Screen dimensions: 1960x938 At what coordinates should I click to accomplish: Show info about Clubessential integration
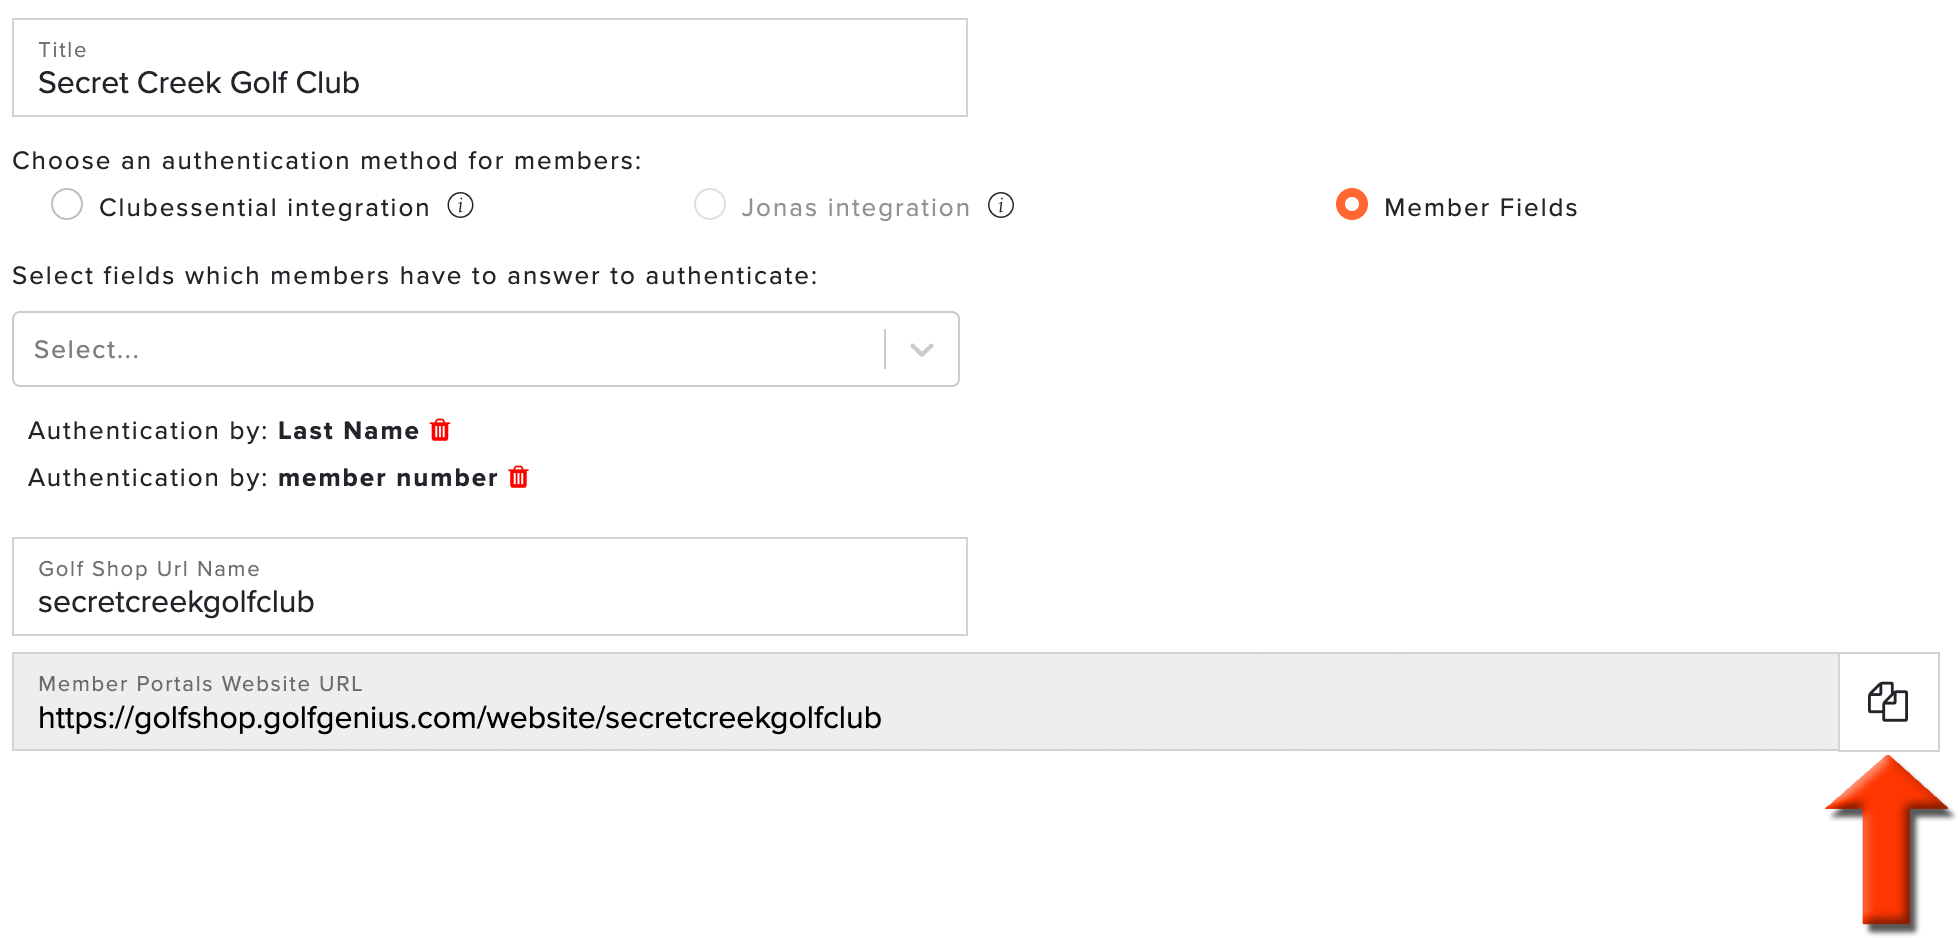click(x=460, y=206)
